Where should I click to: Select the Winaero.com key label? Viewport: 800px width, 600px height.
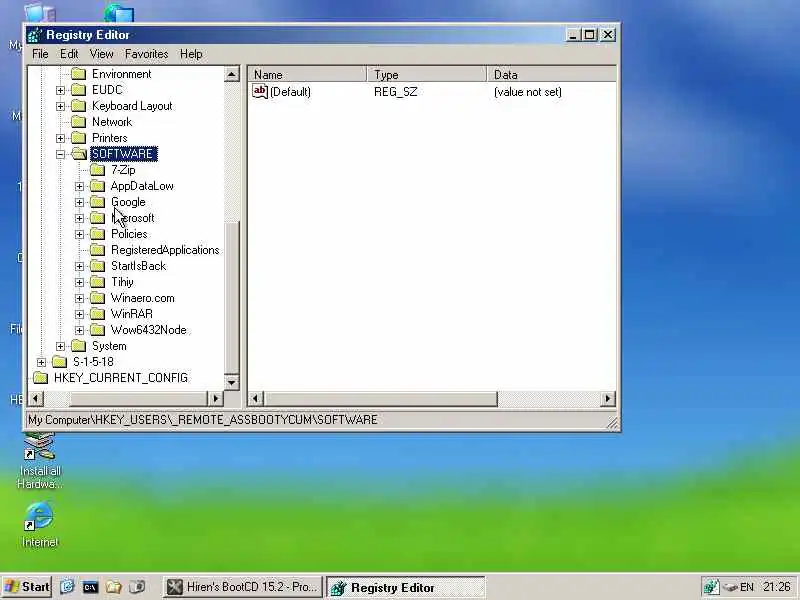[142, 298]
